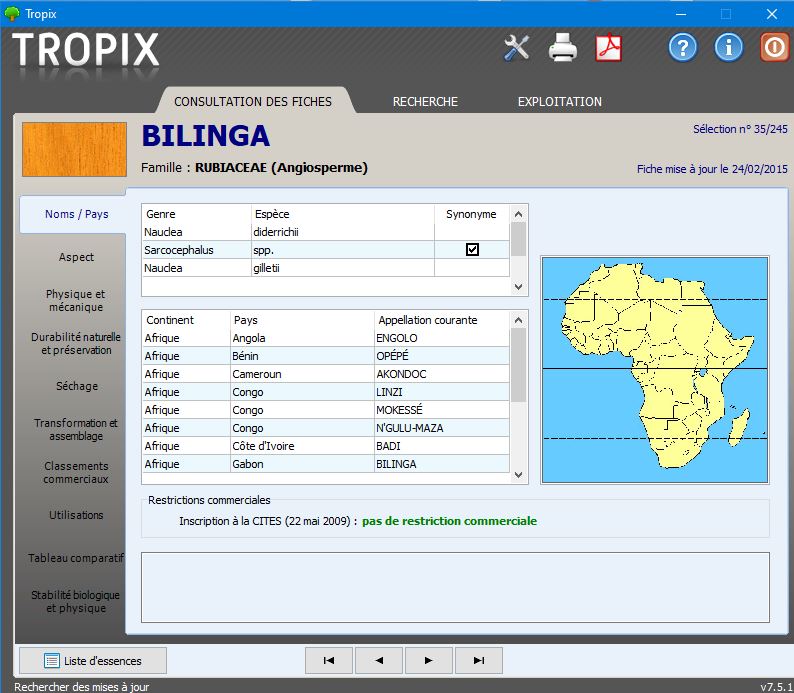Select the Gabon BILINGA row
The image size is (794, 693).
pyautogui.click(x=326, y=464)
